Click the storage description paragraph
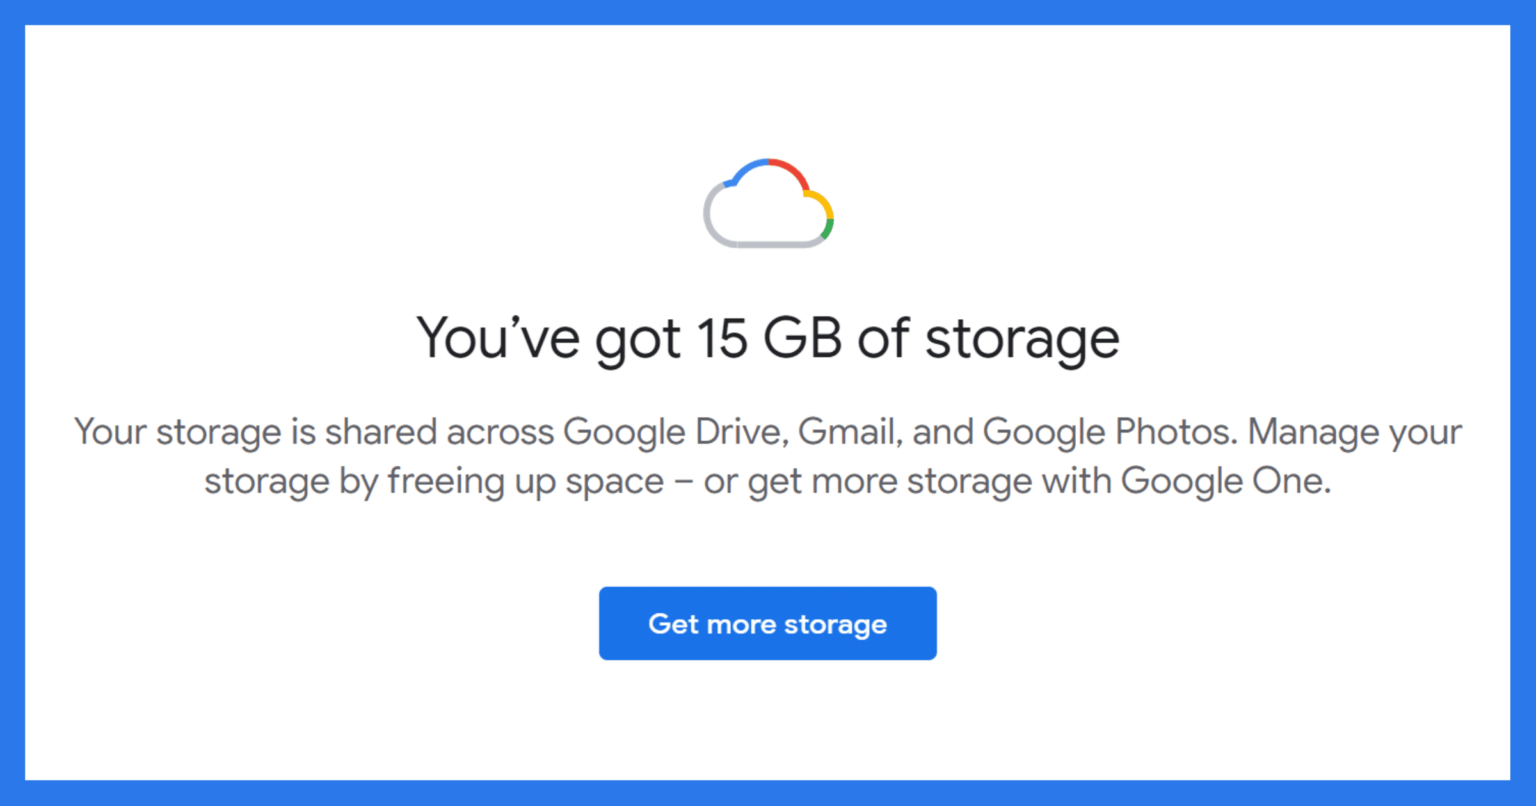 tap(768, 456)
